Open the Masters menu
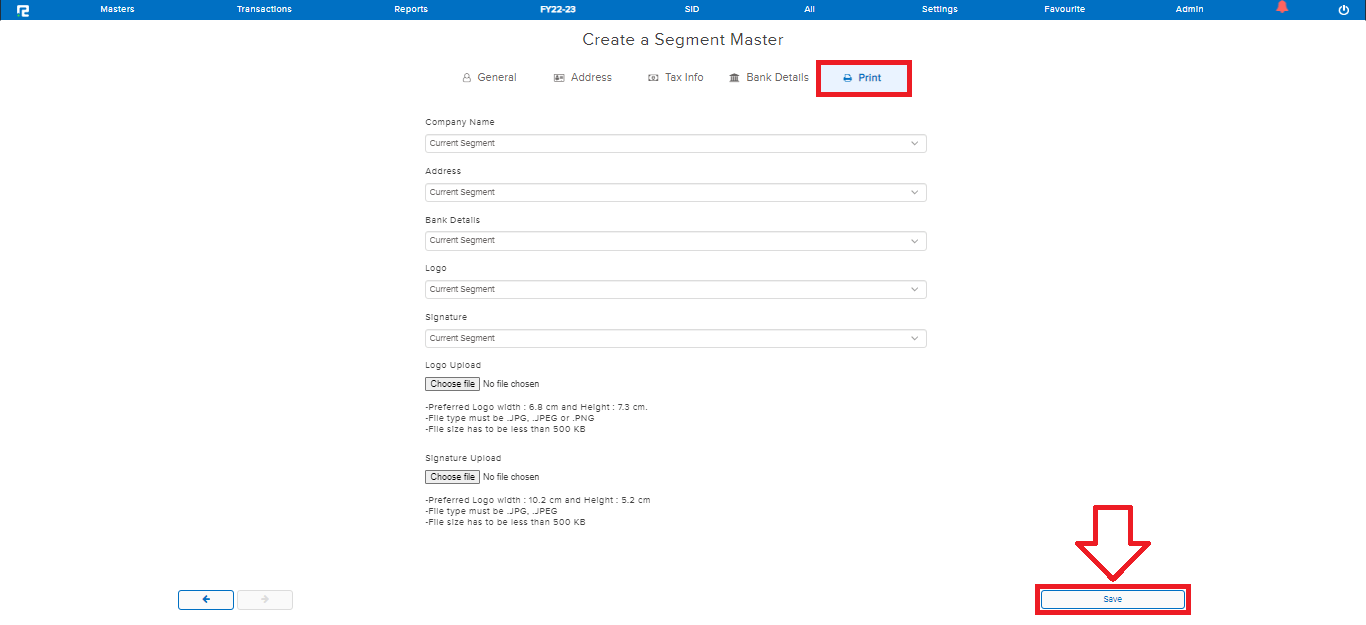The height and width of the screenshot is (625, 1366). click(x=117, y=9)
